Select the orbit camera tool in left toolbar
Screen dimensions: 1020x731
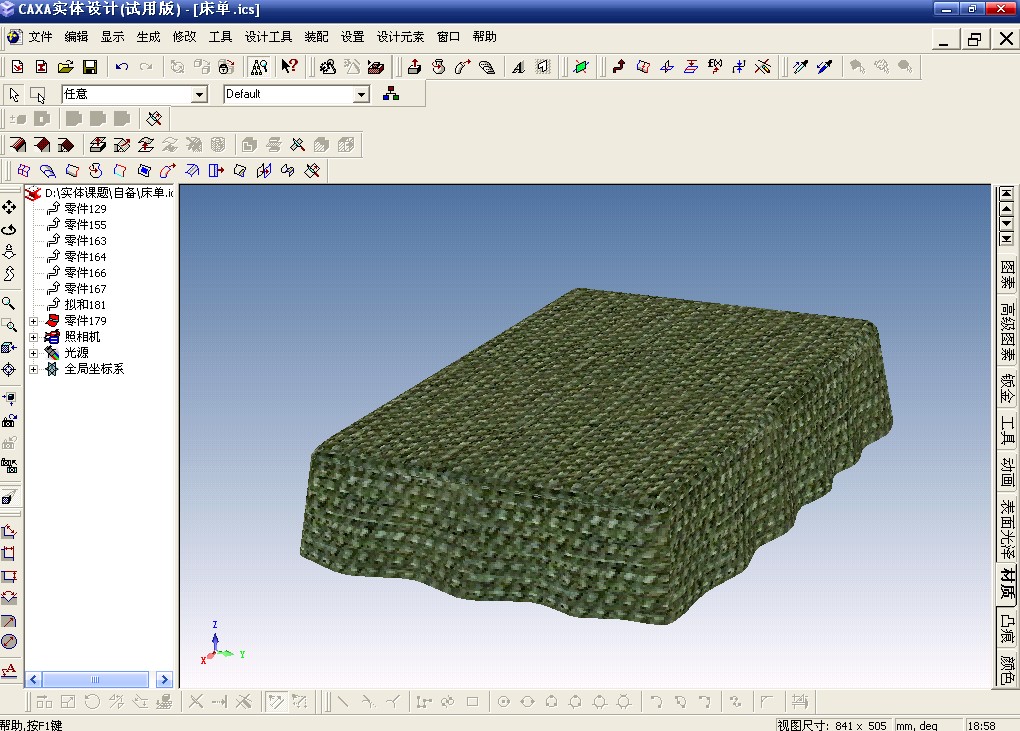[x=9, y=230]
